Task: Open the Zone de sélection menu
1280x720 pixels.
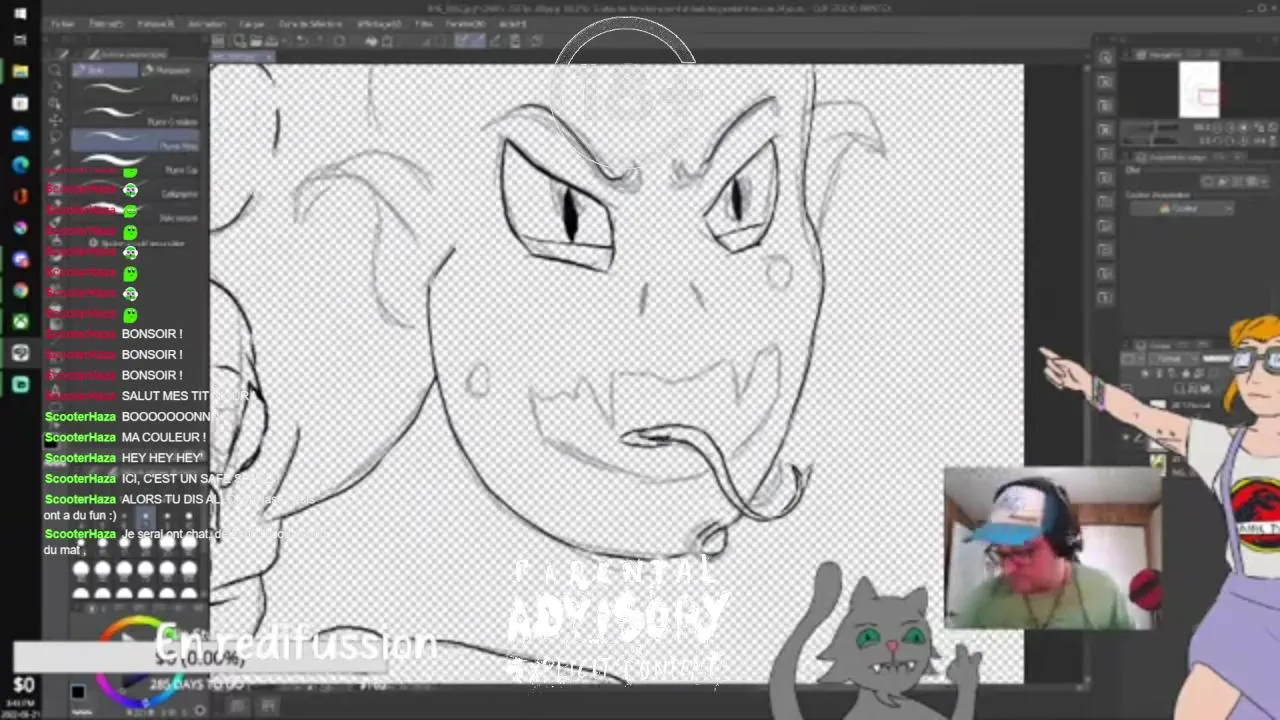Action: point(310,23)
